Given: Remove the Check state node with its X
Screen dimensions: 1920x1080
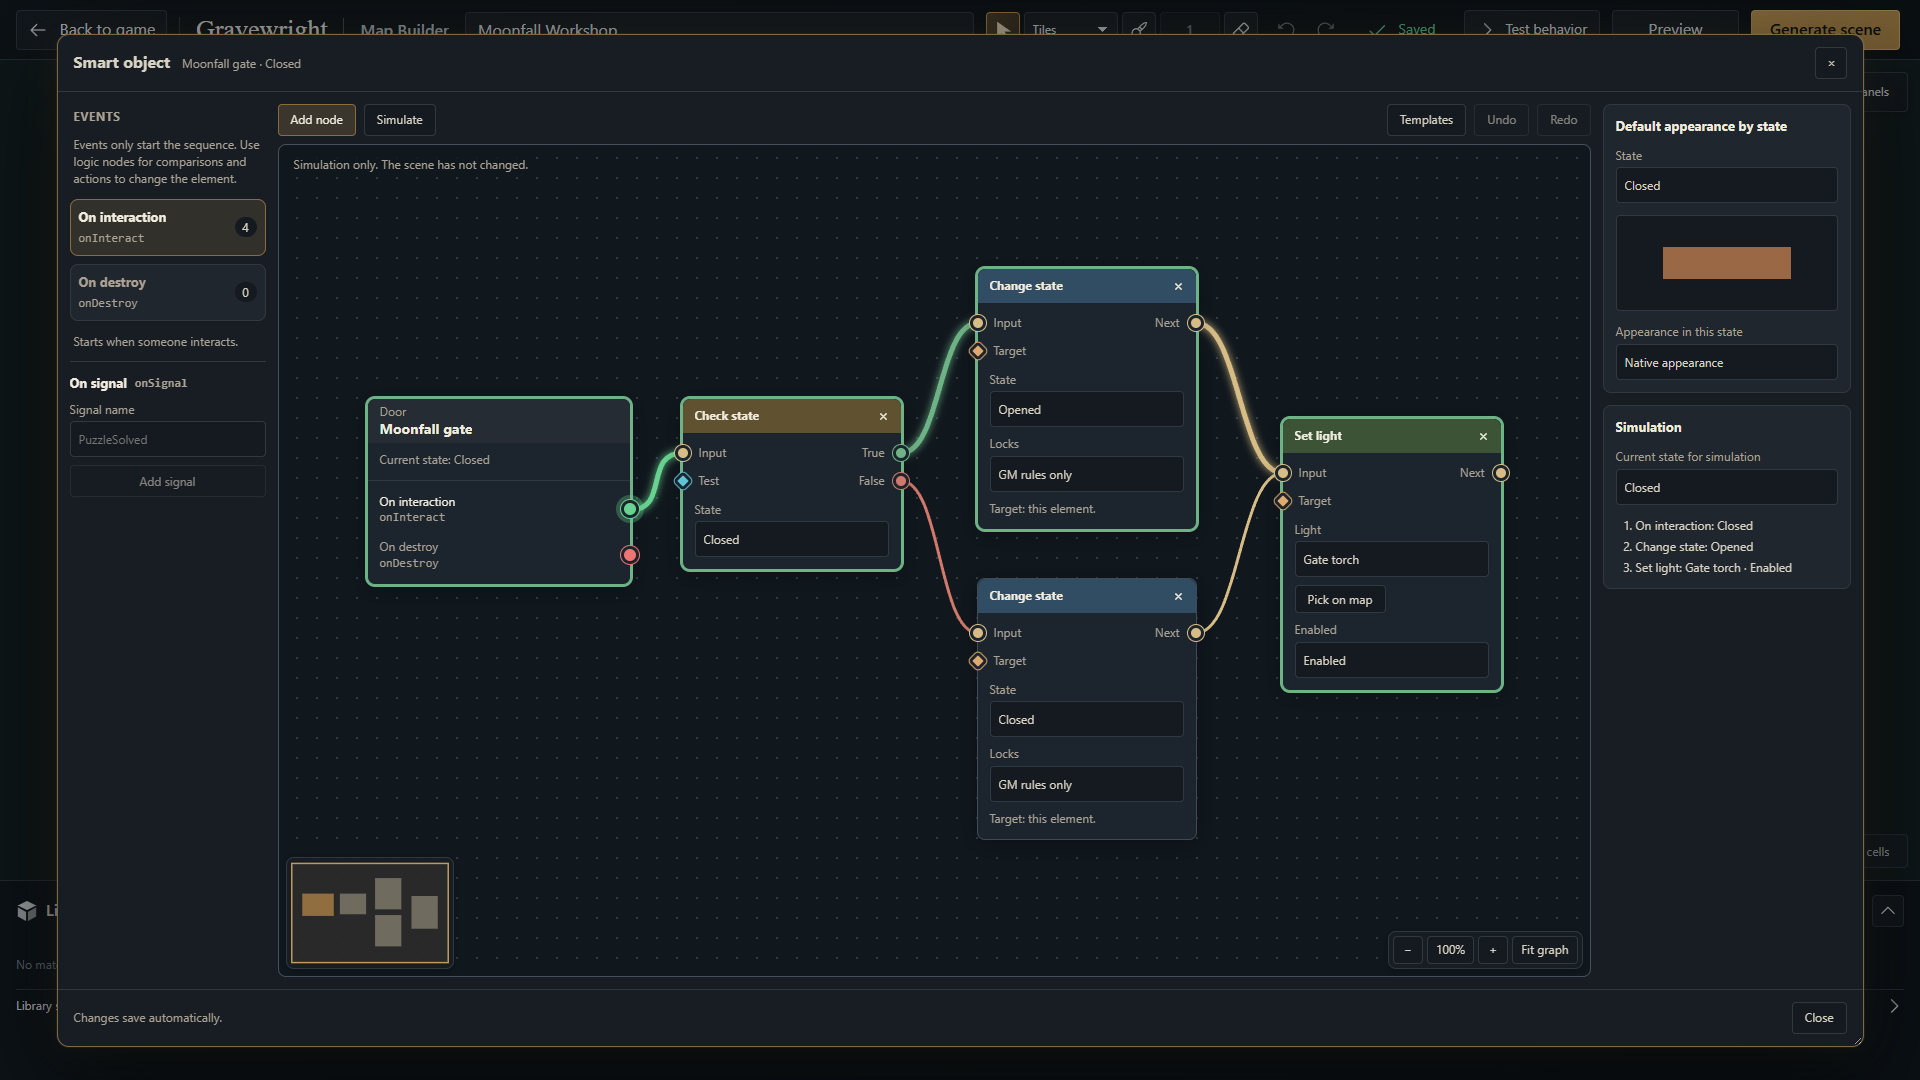Looking at the screenshot, I should click(x=883, y=416).
